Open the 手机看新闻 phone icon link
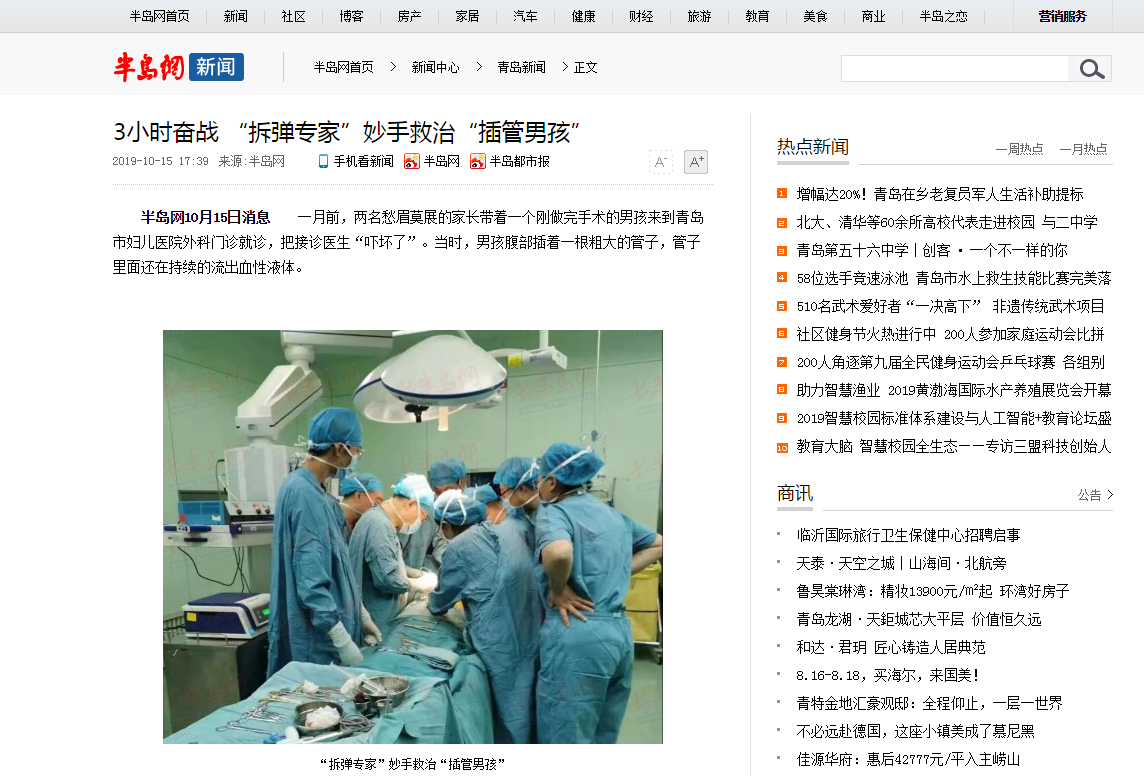 pos(323,161)
